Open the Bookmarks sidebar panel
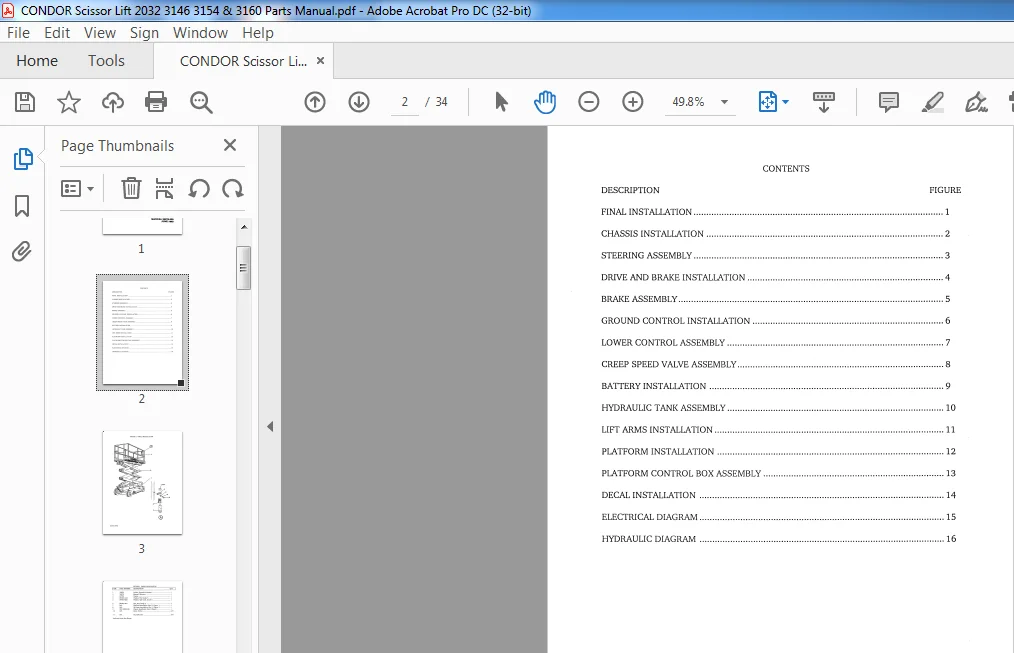Screen dimensions: 1014x653 22,206
